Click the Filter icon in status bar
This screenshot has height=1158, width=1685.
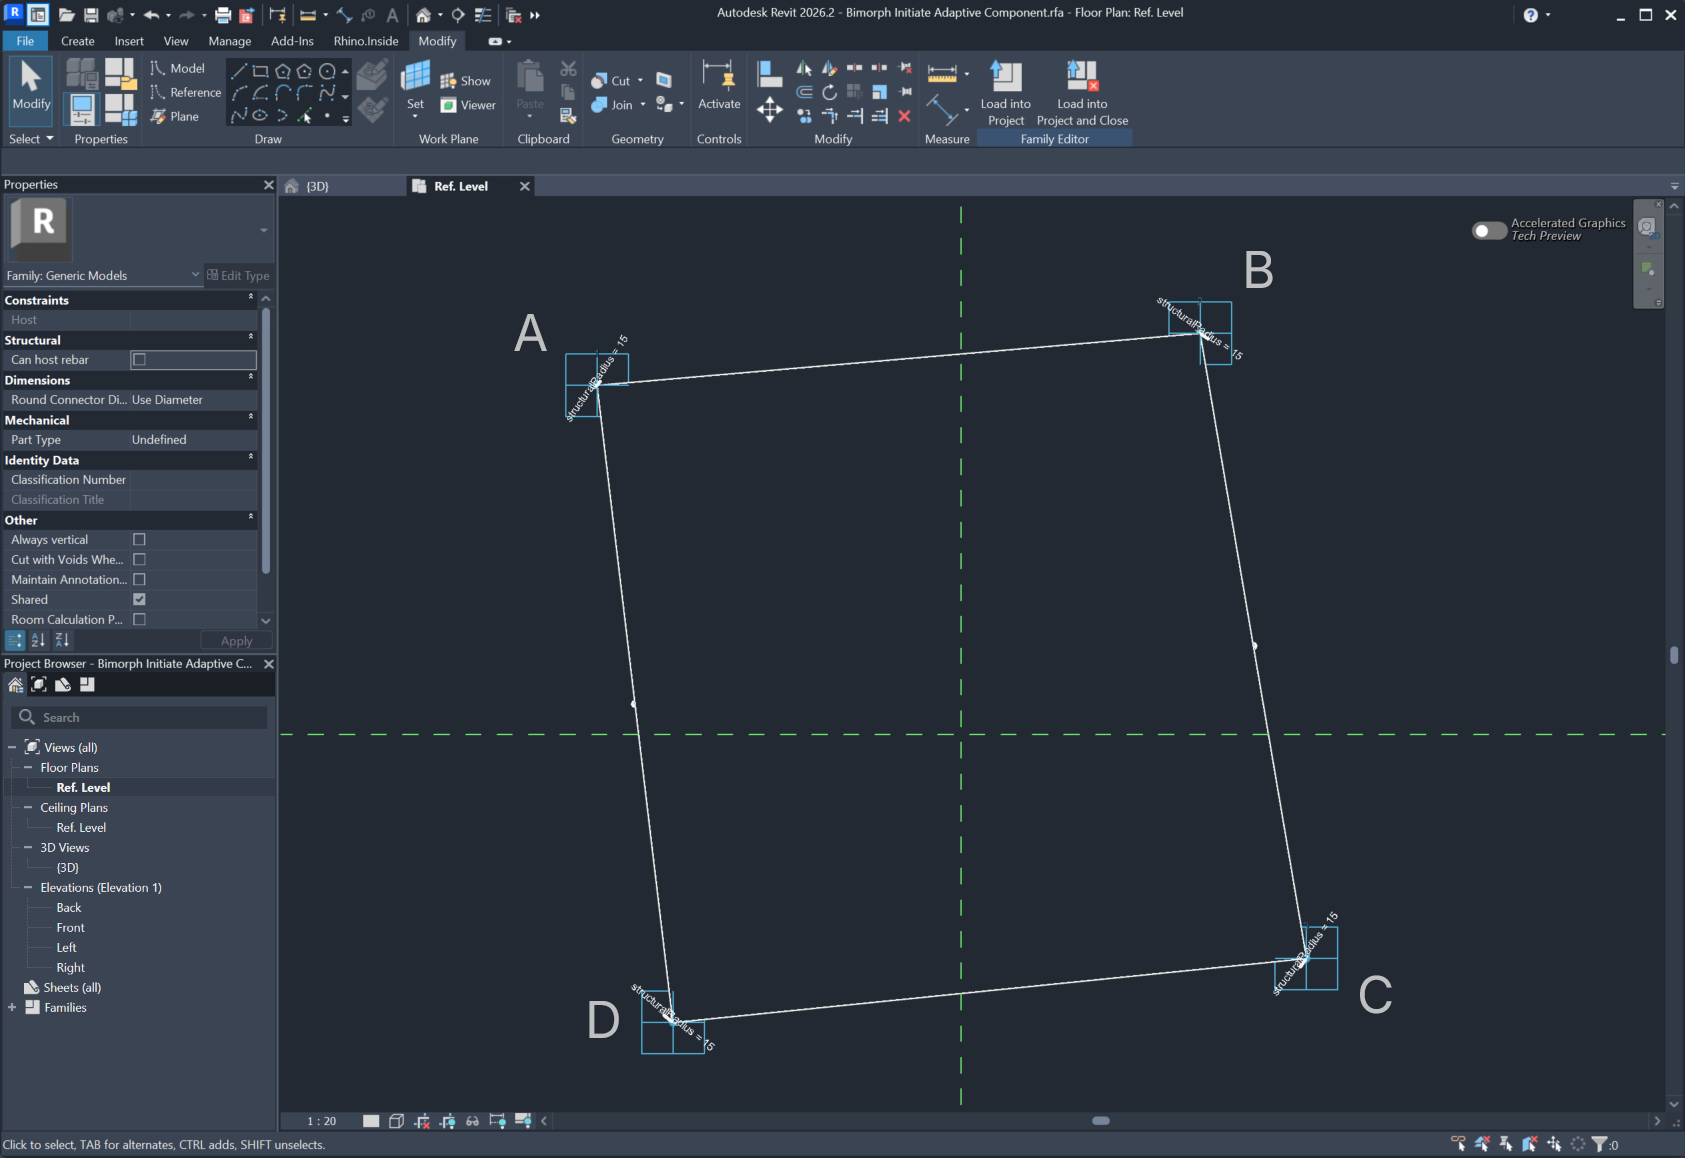1600,1144
